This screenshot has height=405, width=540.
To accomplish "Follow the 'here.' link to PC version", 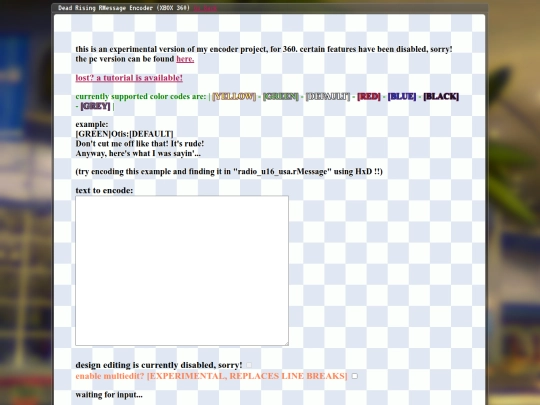I will point(185,59).
